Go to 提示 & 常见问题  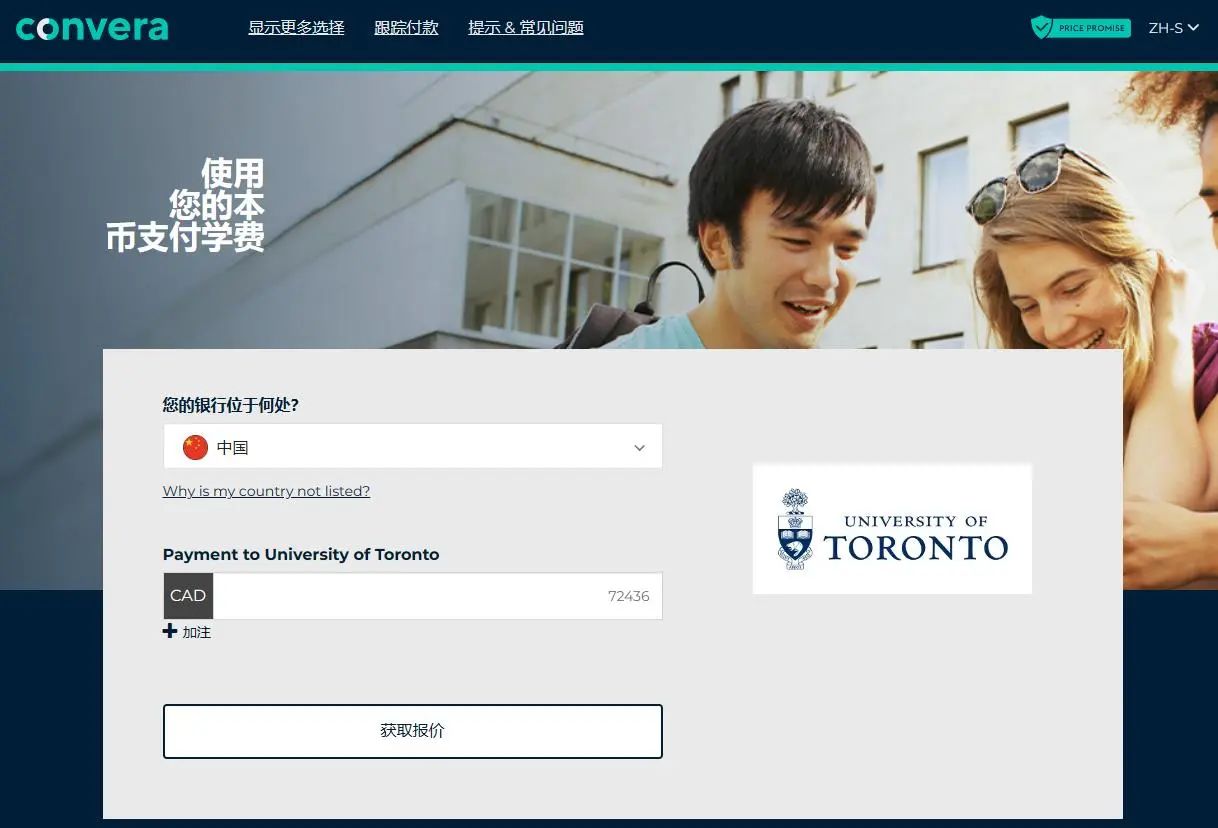pos(526,28)
